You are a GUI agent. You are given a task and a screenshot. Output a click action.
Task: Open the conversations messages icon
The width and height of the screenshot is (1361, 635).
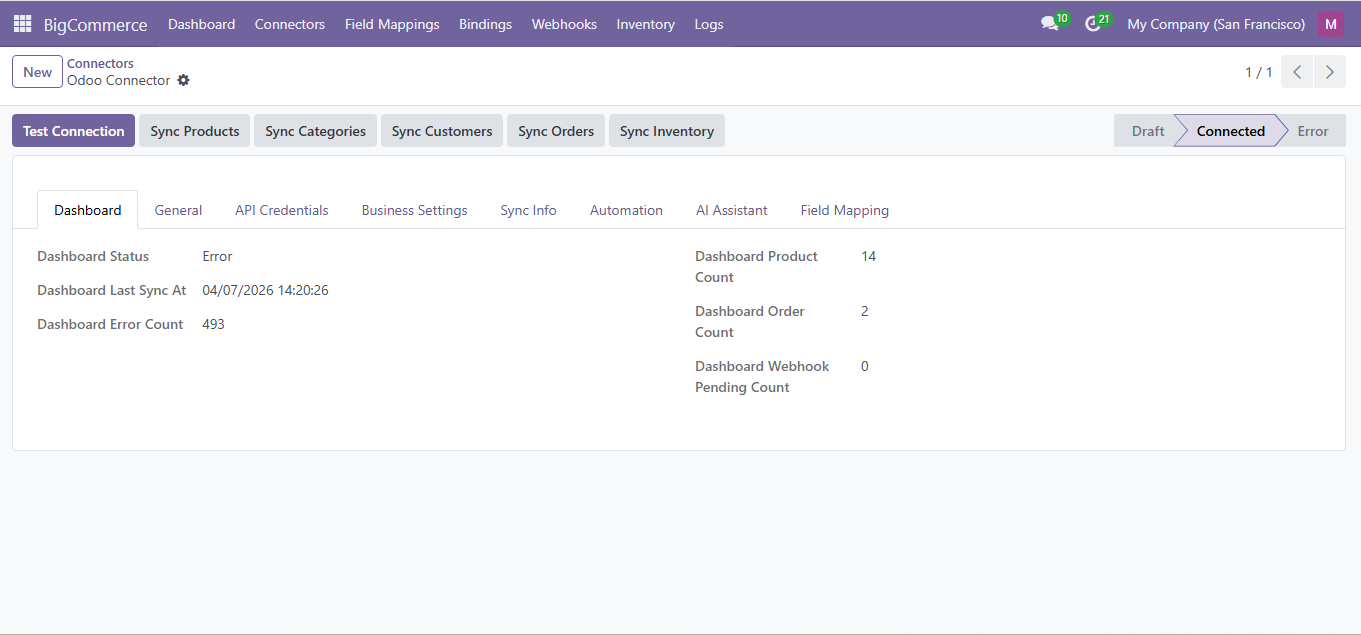point(1049,24)
